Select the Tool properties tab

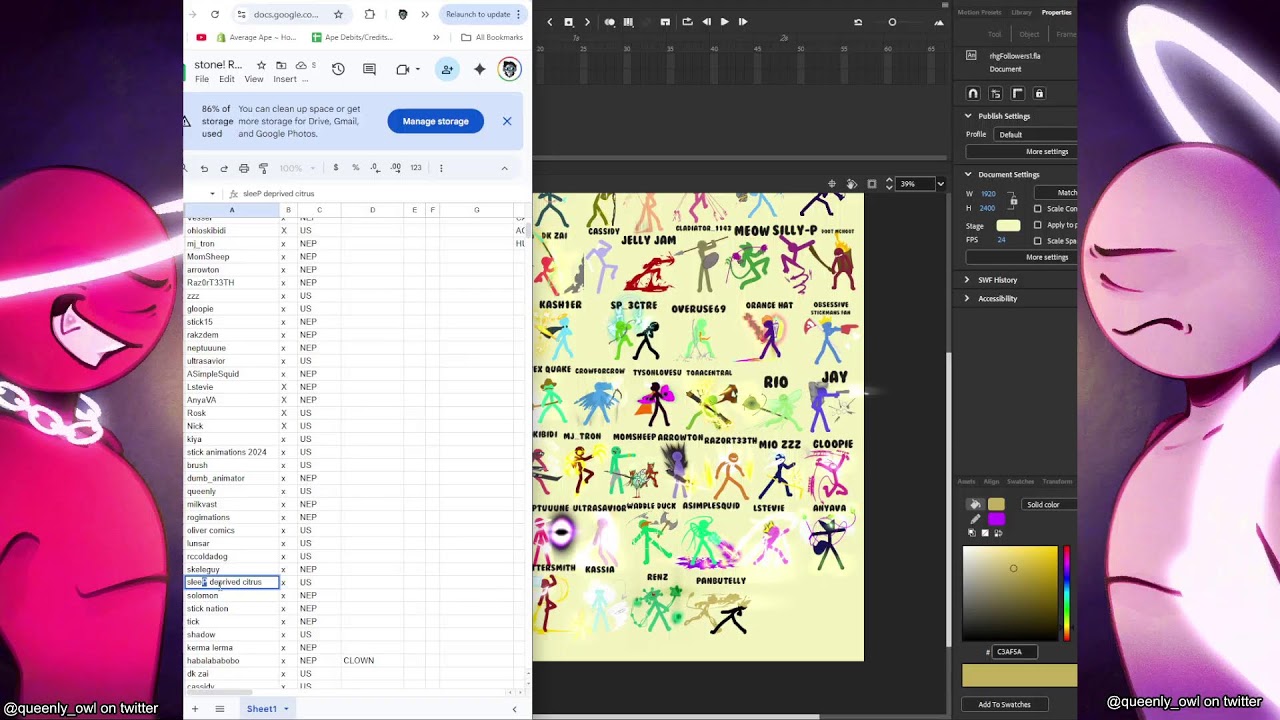994,34
